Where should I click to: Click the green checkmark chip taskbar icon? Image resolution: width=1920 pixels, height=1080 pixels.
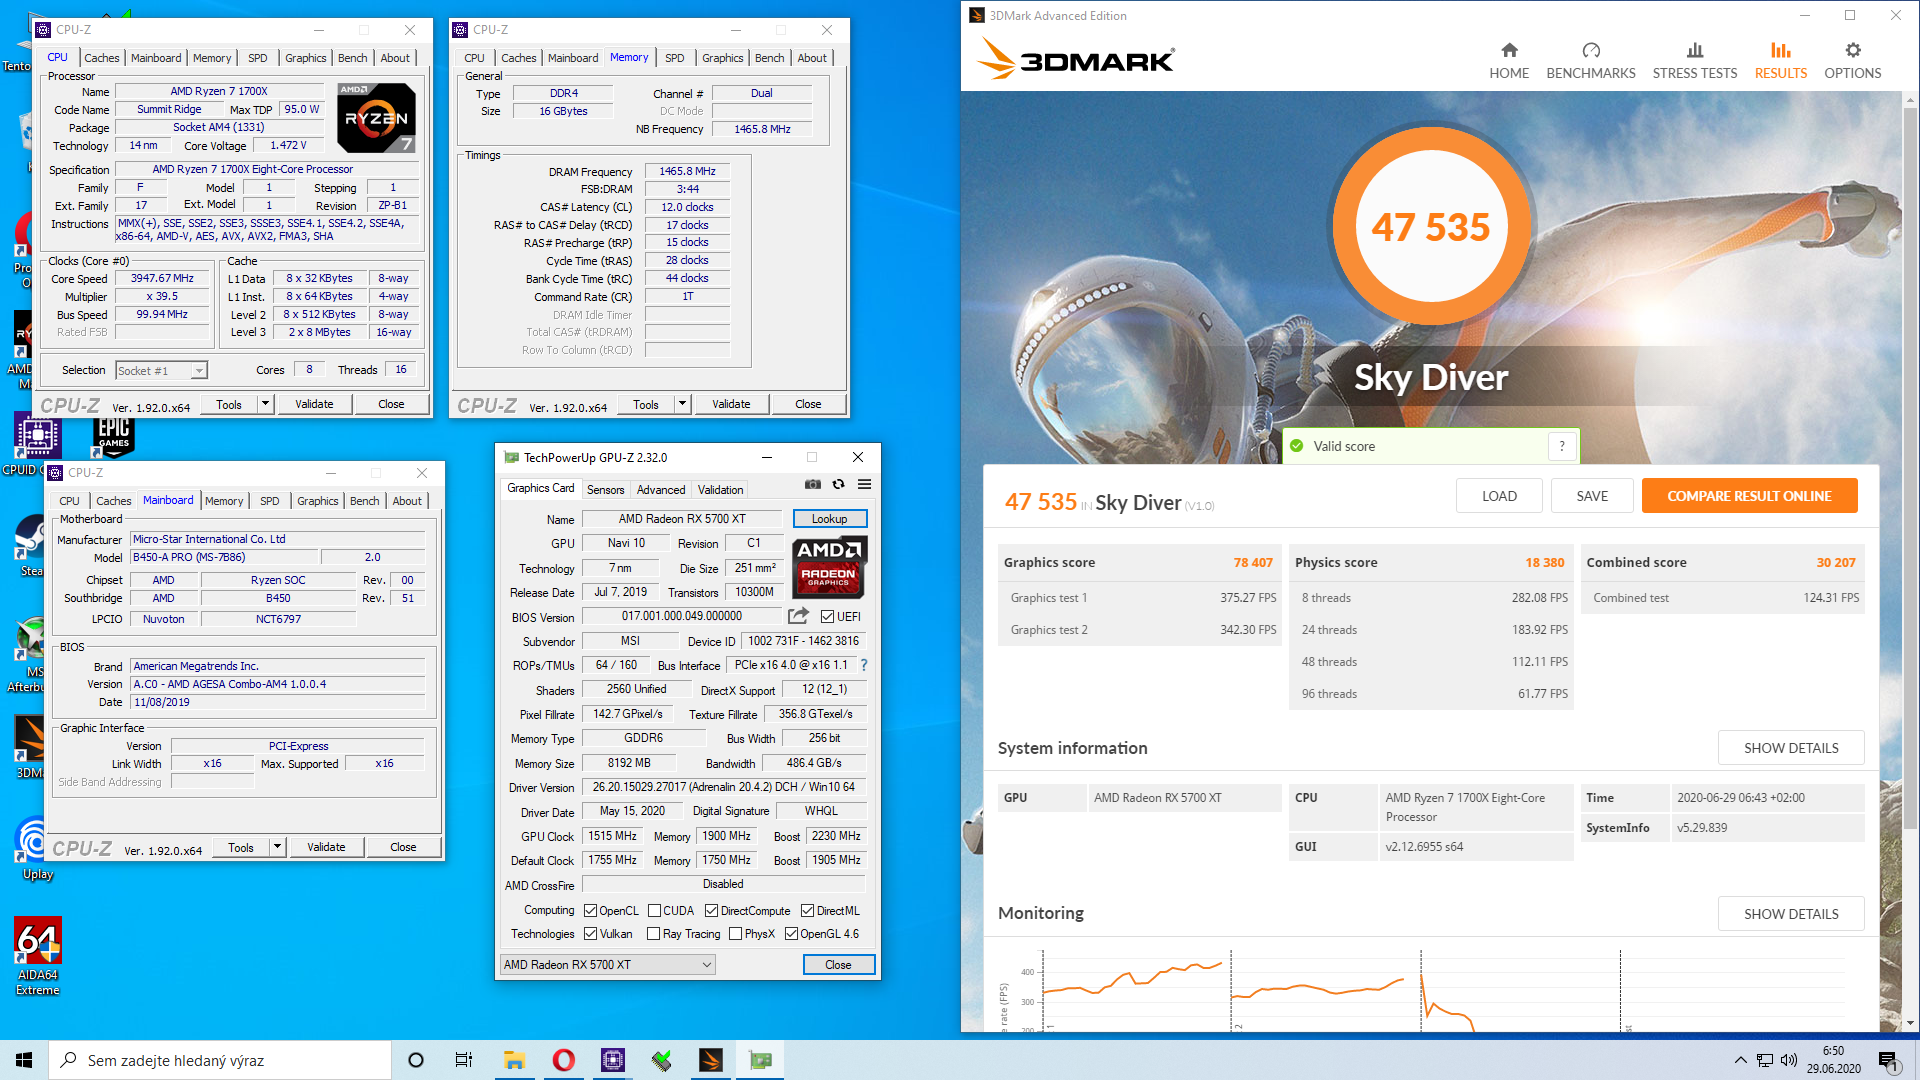(661, 1060)
